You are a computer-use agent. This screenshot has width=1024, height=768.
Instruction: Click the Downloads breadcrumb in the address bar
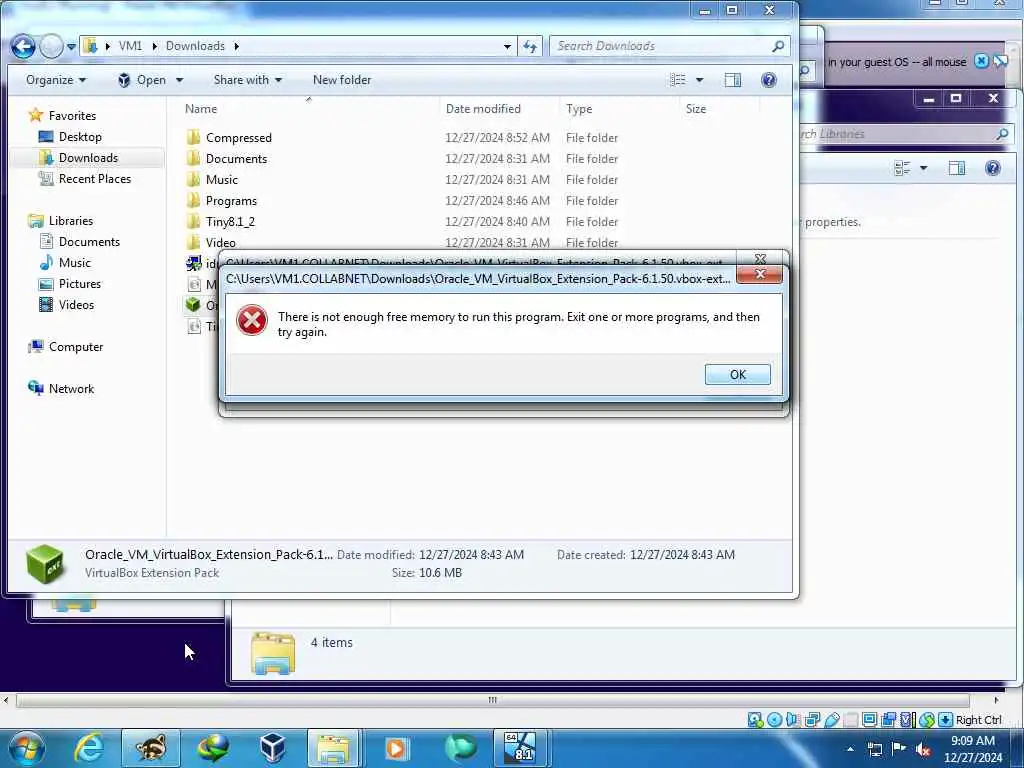[195, 46]
